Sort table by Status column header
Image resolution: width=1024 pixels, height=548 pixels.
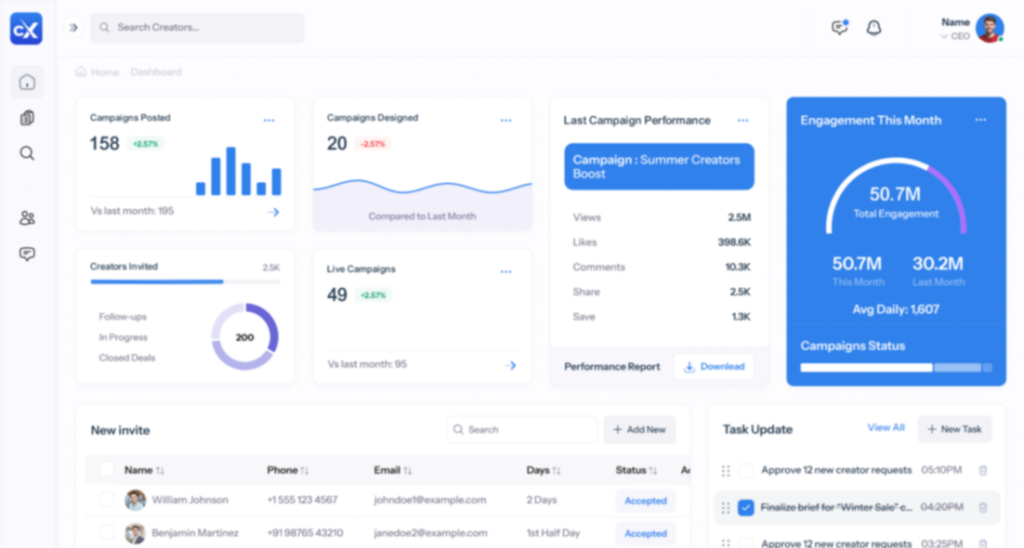(636, 470)
